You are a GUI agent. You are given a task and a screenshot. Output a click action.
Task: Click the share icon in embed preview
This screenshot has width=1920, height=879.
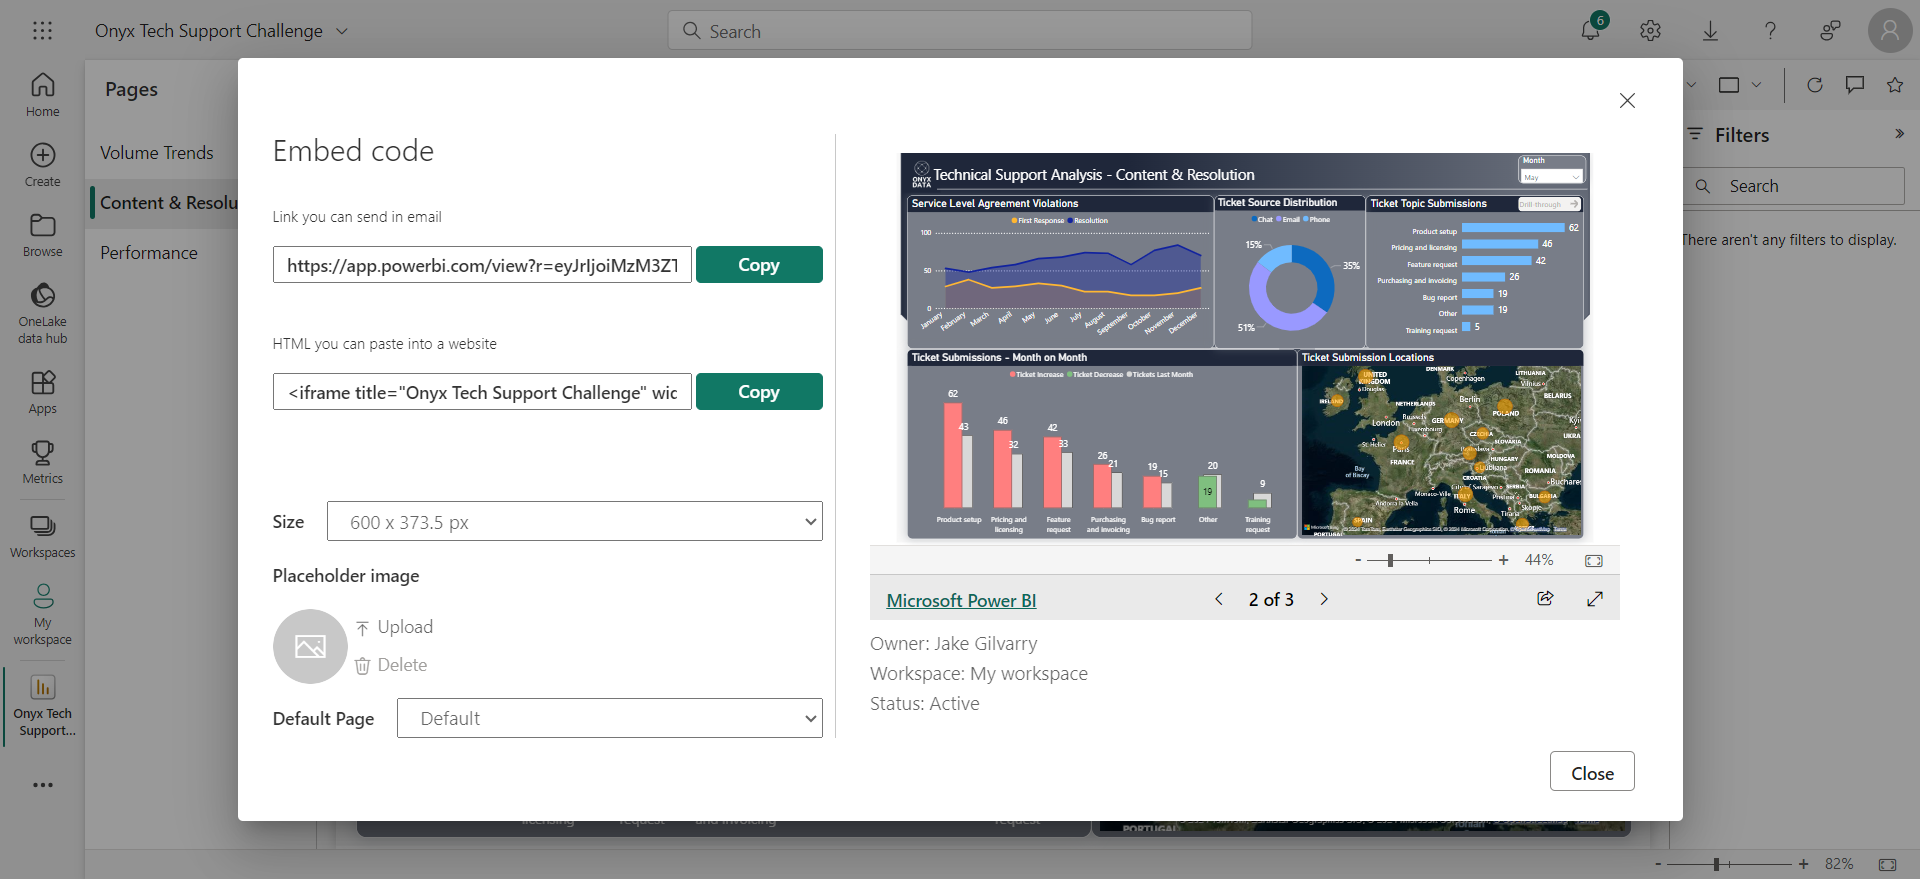click(1545, 598)
